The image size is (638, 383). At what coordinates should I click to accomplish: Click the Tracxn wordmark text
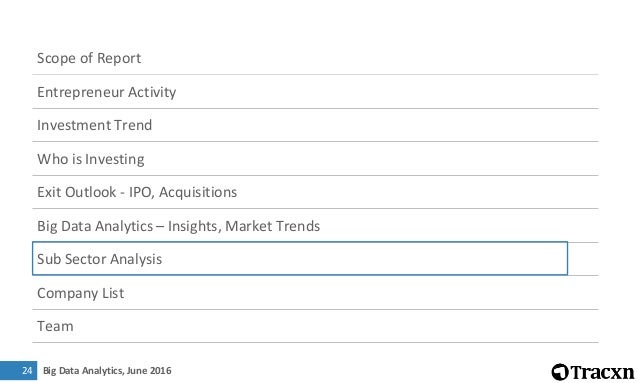[x=602, y=372]
